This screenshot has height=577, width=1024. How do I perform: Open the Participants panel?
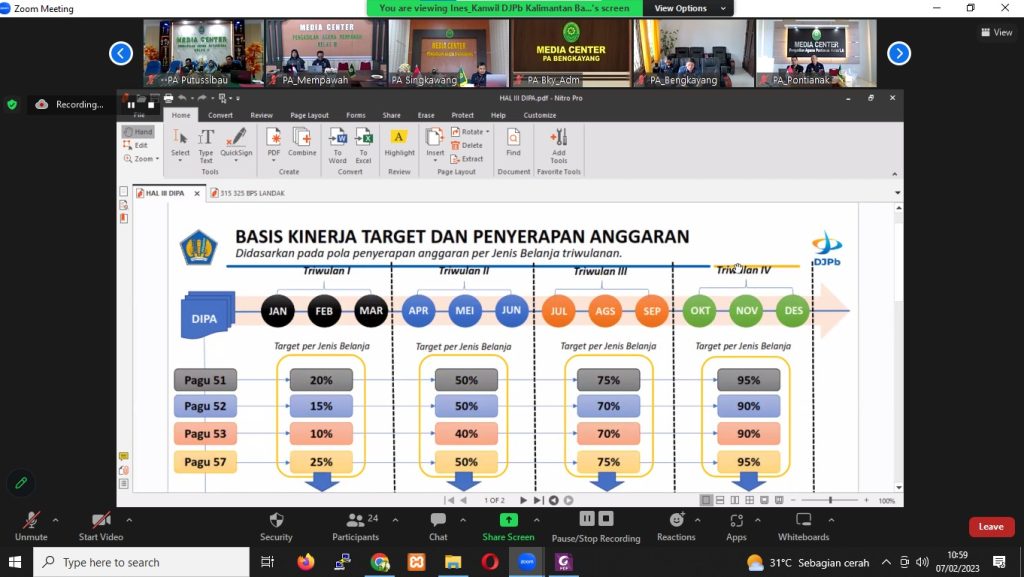pyautogui.click(x=355, y=521)
